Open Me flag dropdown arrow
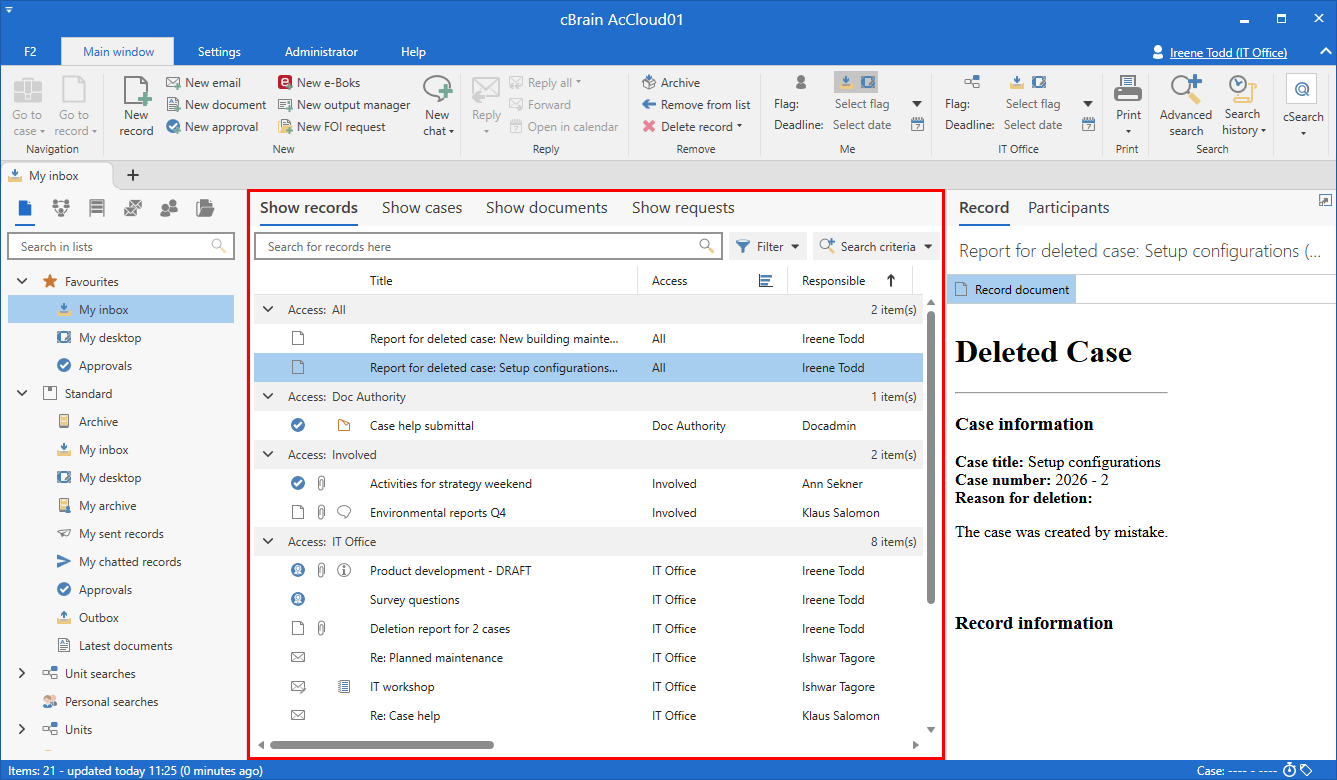 click(917, 104)
